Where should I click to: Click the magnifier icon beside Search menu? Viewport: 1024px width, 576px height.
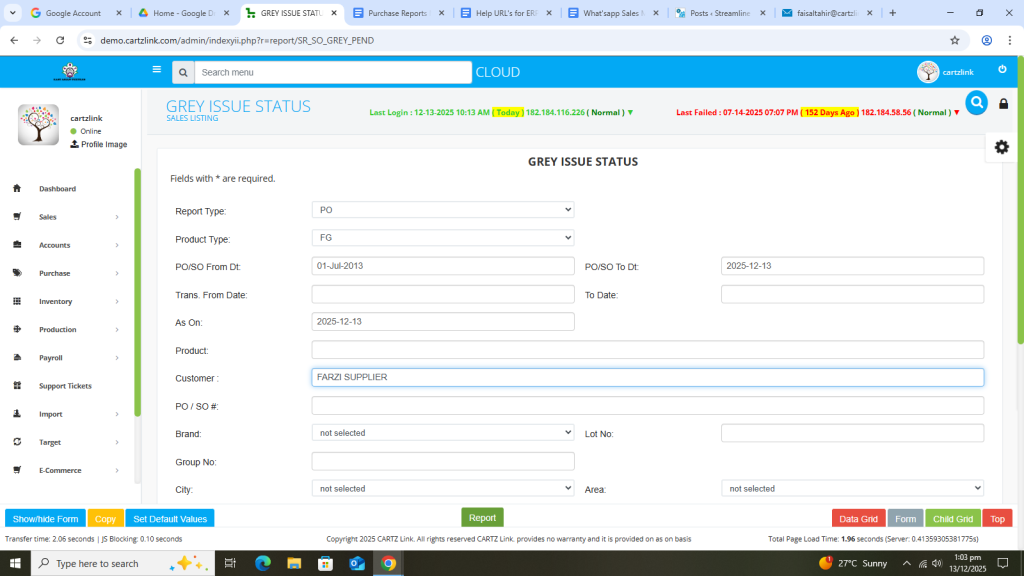(182, 72)
